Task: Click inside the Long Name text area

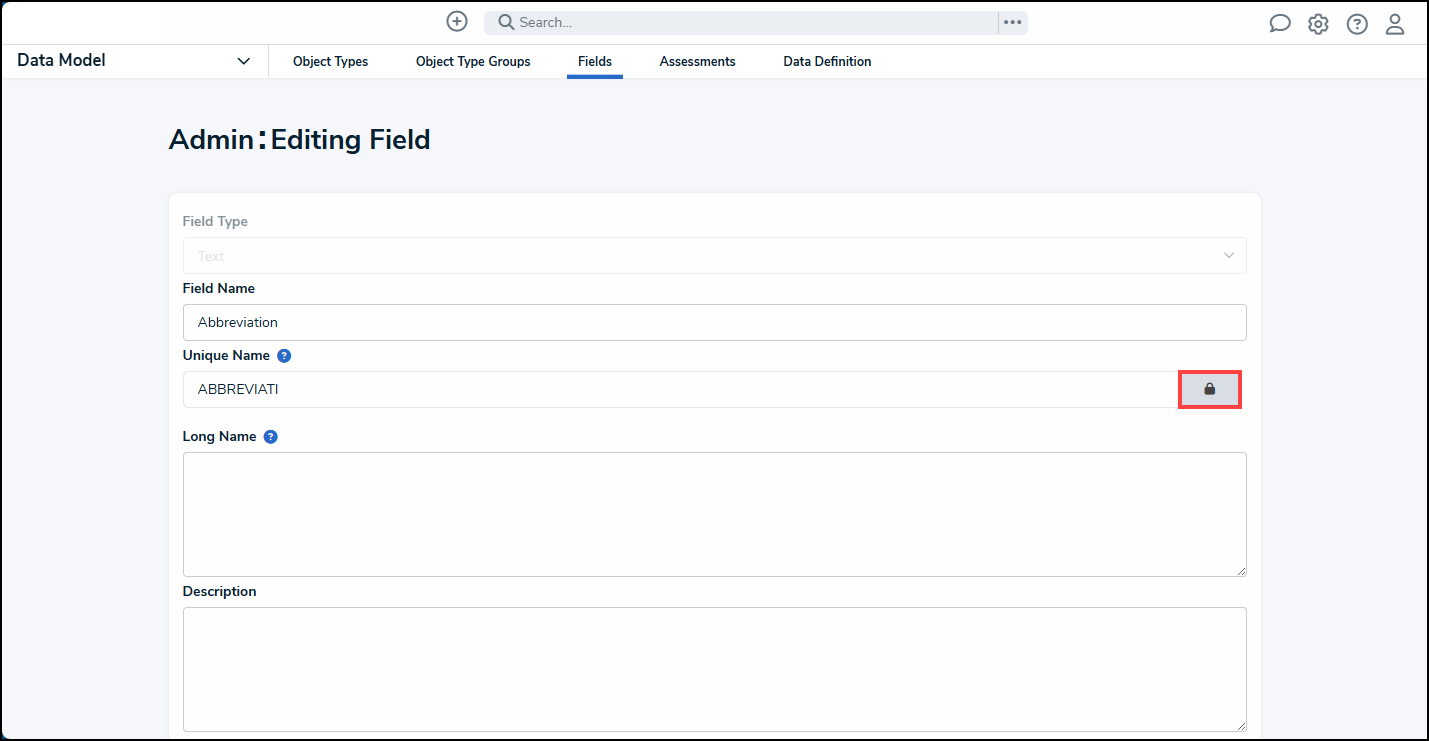Action: click(x=714, y=514)
